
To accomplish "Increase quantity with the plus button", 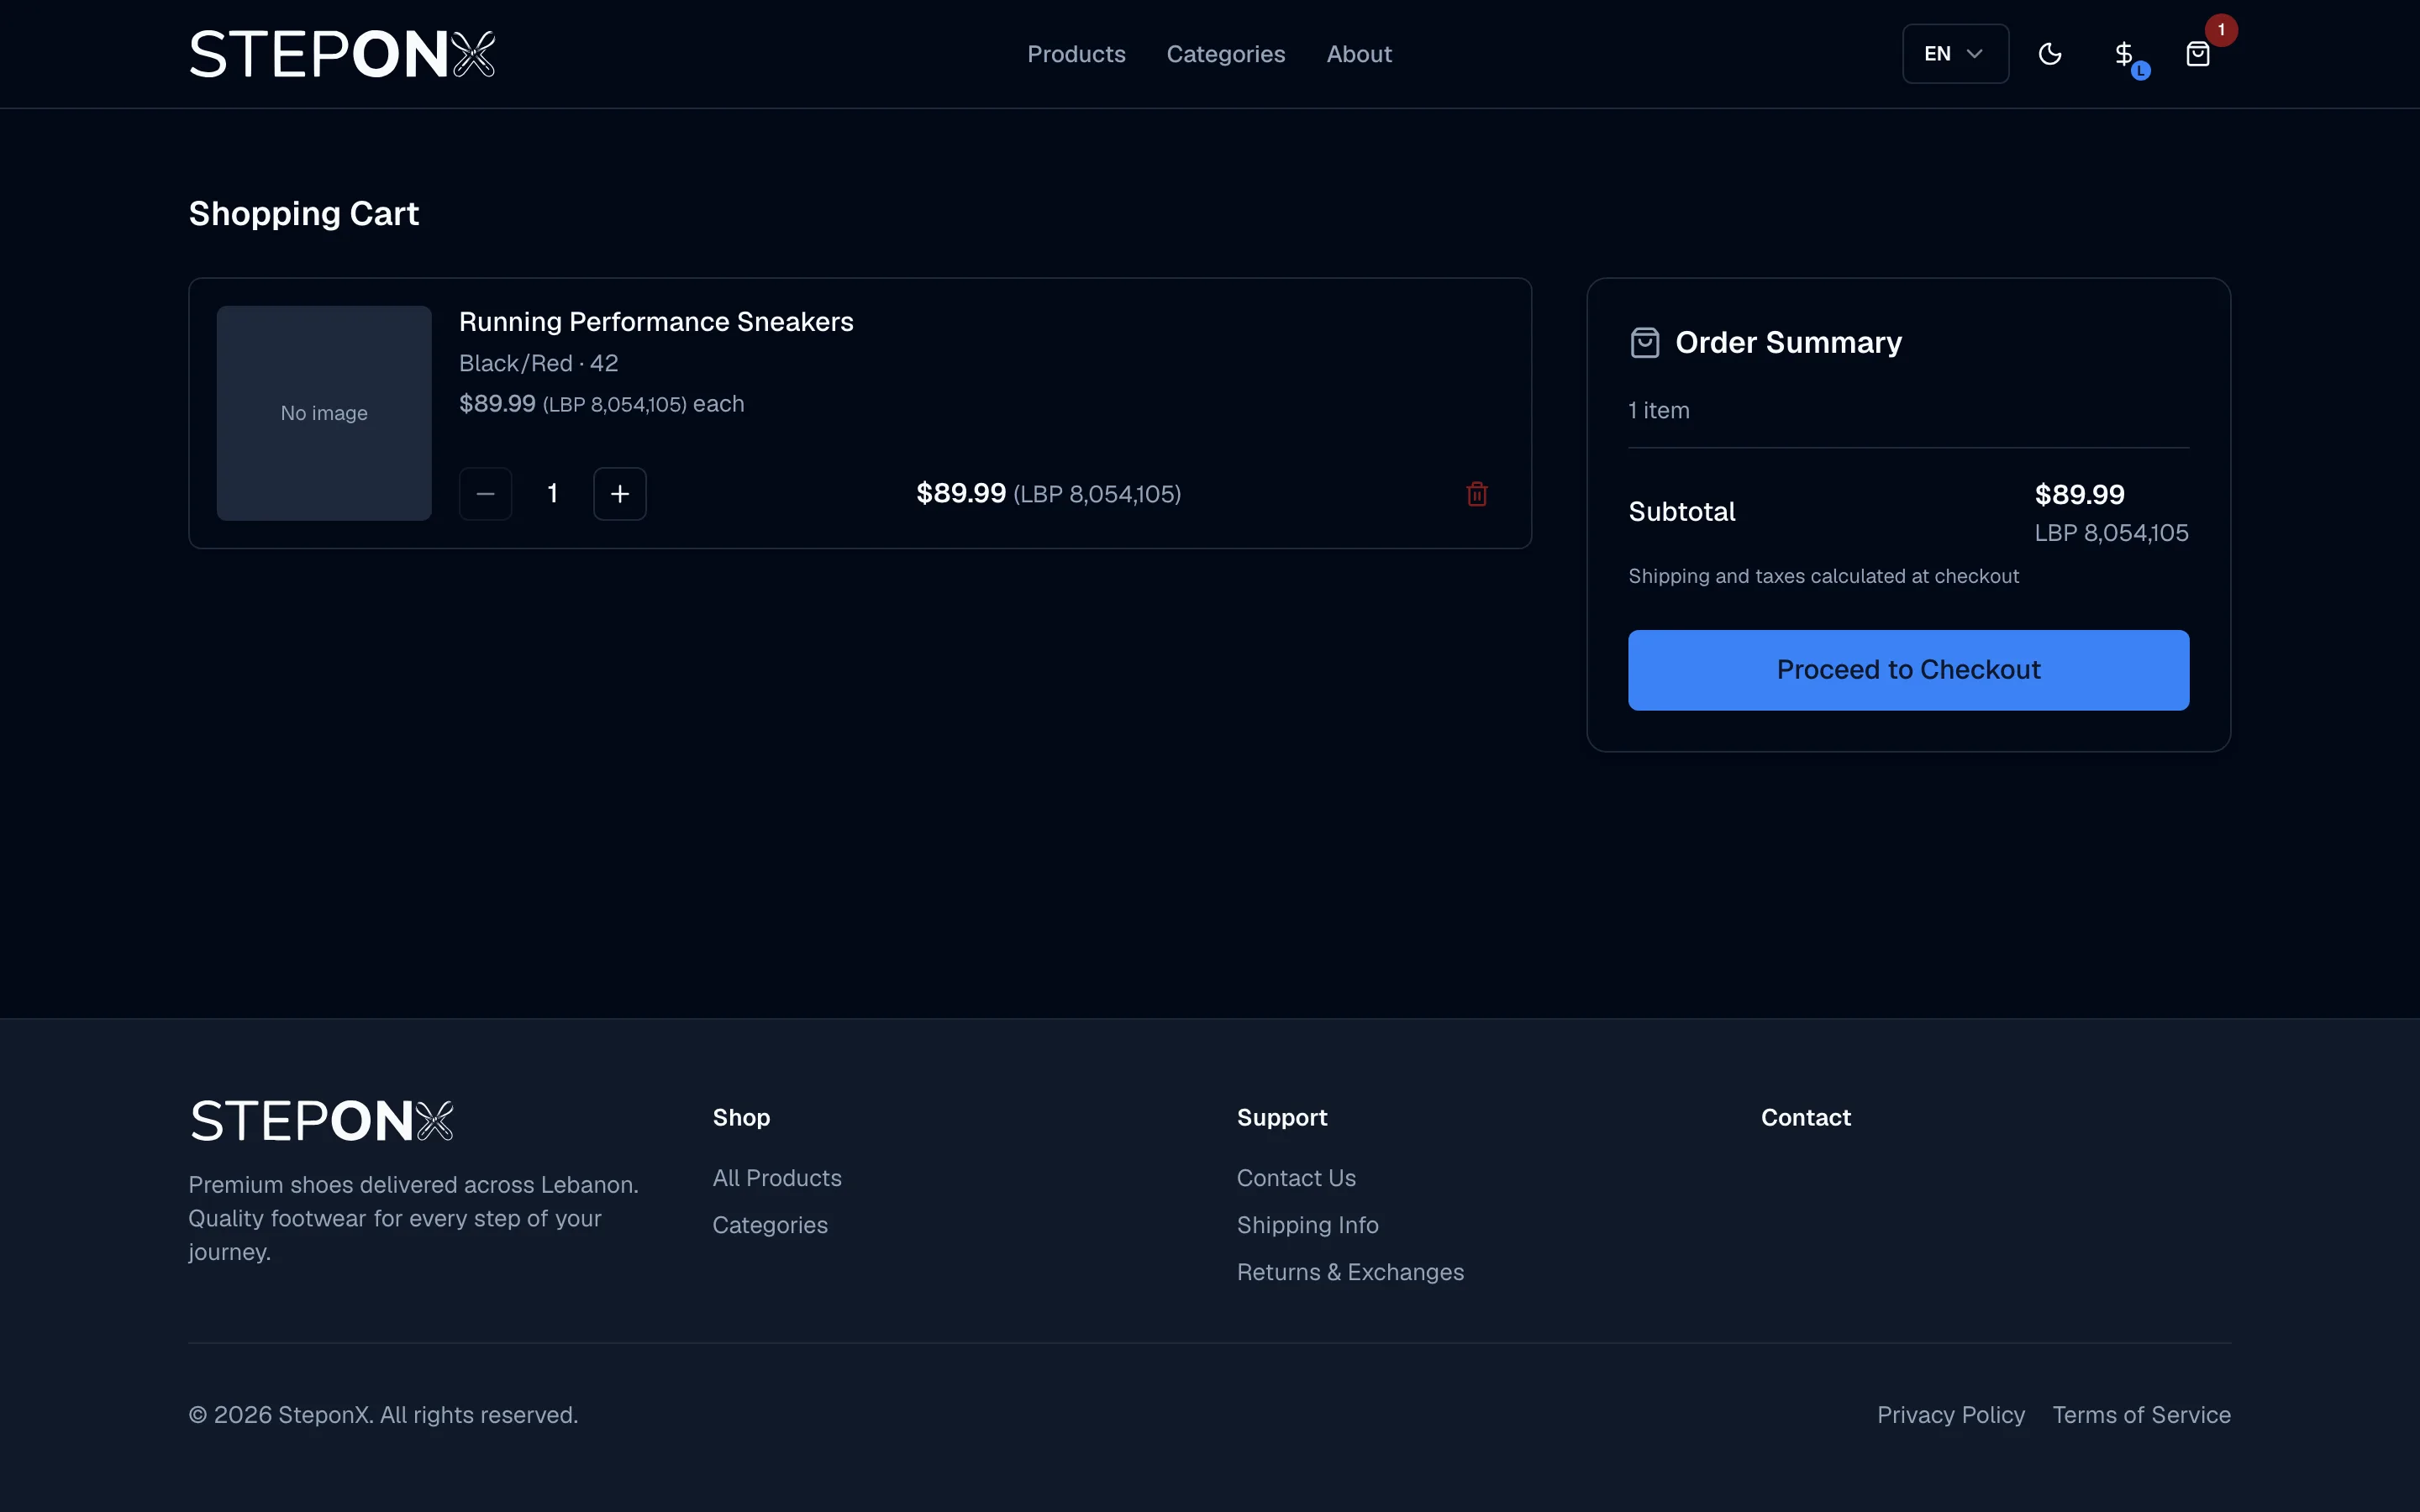I will (620, 494).
